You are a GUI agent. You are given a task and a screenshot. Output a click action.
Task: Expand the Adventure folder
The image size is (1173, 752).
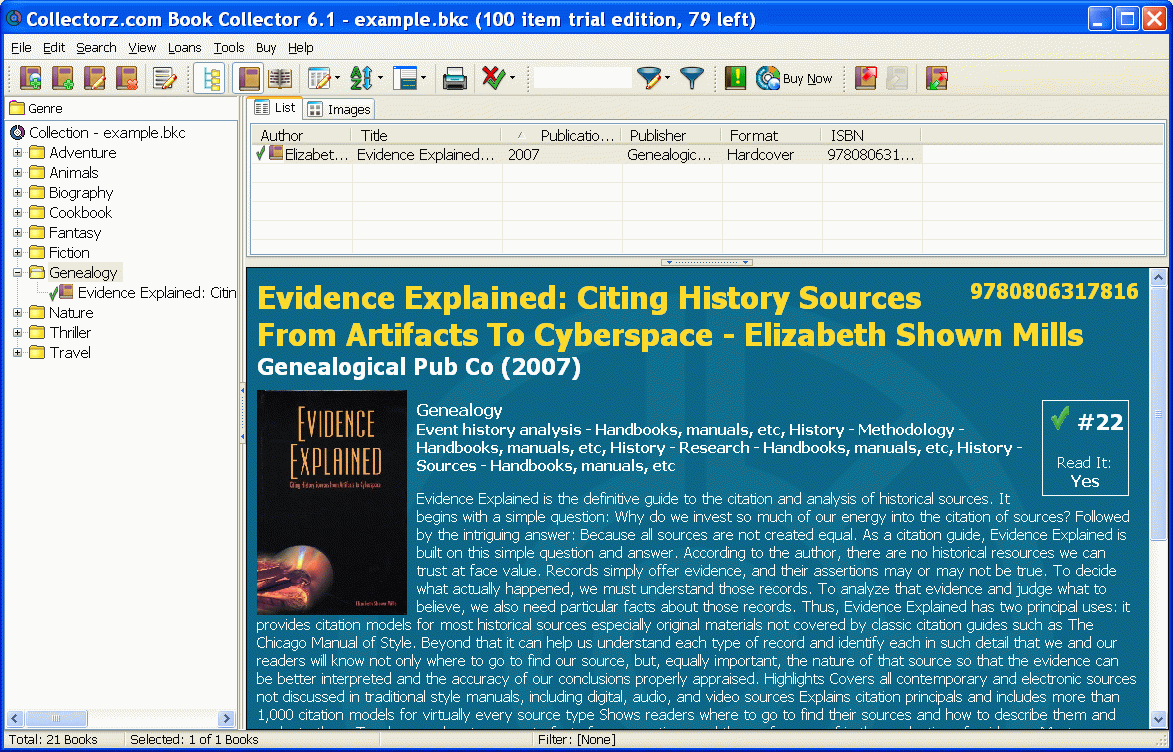coord(17,153)
